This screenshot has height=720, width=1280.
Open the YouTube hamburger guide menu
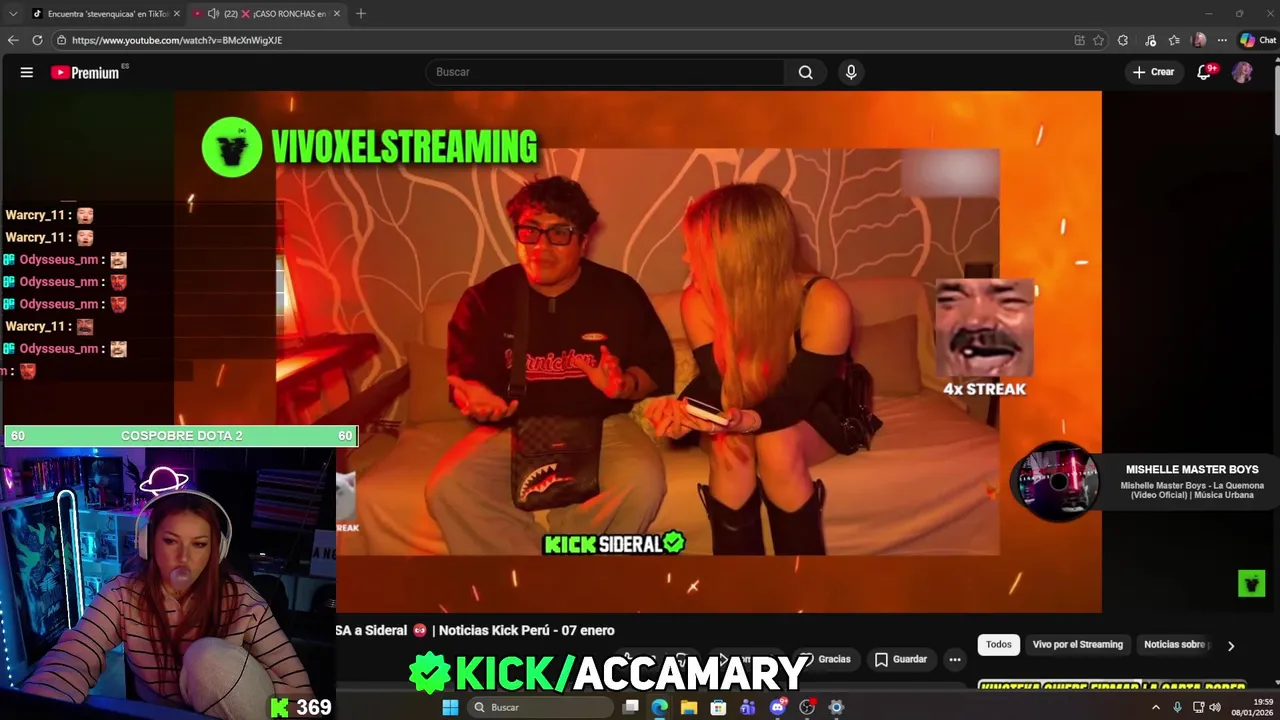tap(27, 72)
